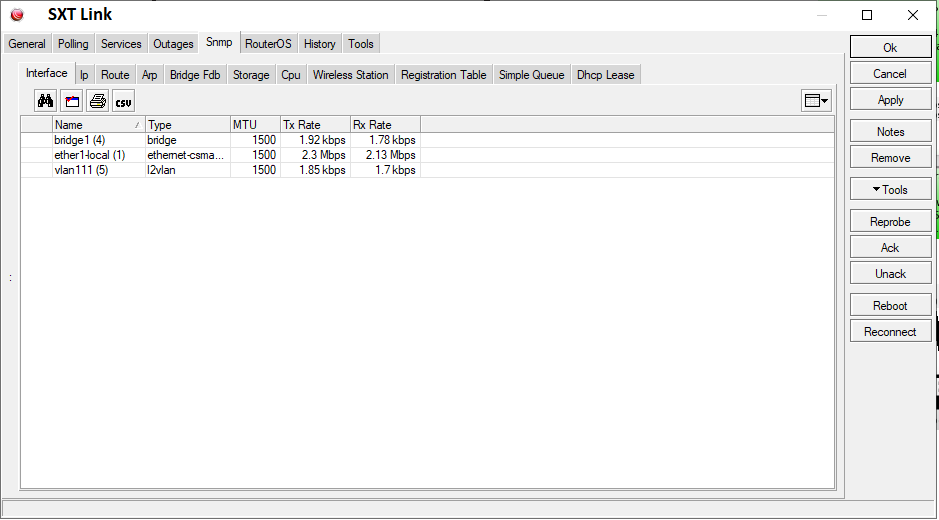Open Notes for the device

click(x=890, y=131)
